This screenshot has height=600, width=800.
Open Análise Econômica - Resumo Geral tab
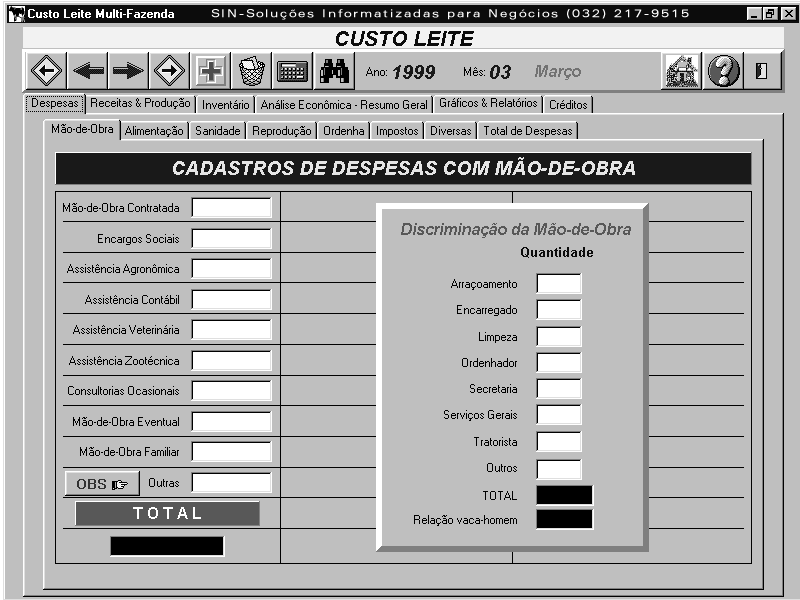pyautogui.click(x=344, y=105)
